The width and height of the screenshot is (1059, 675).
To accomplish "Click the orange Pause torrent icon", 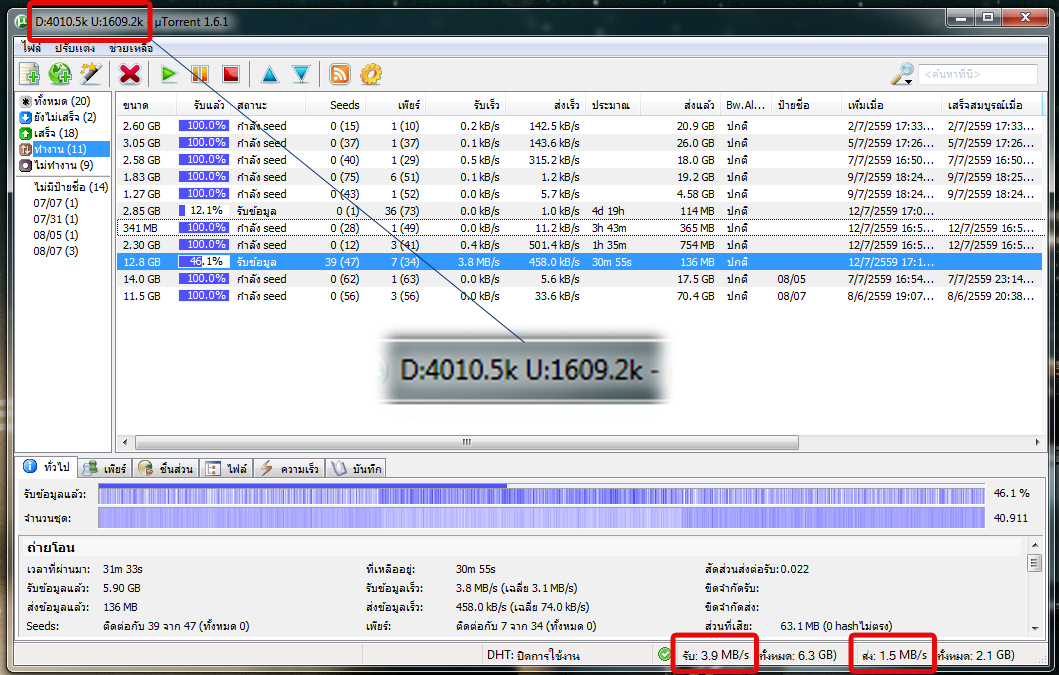I will (x=200, y=74).
